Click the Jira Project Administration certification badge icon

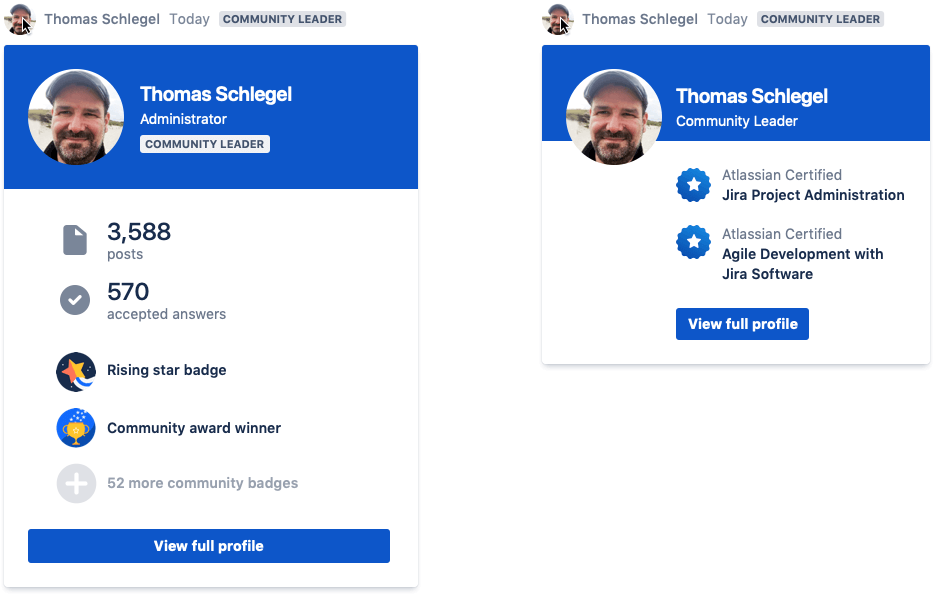point(693,185)
